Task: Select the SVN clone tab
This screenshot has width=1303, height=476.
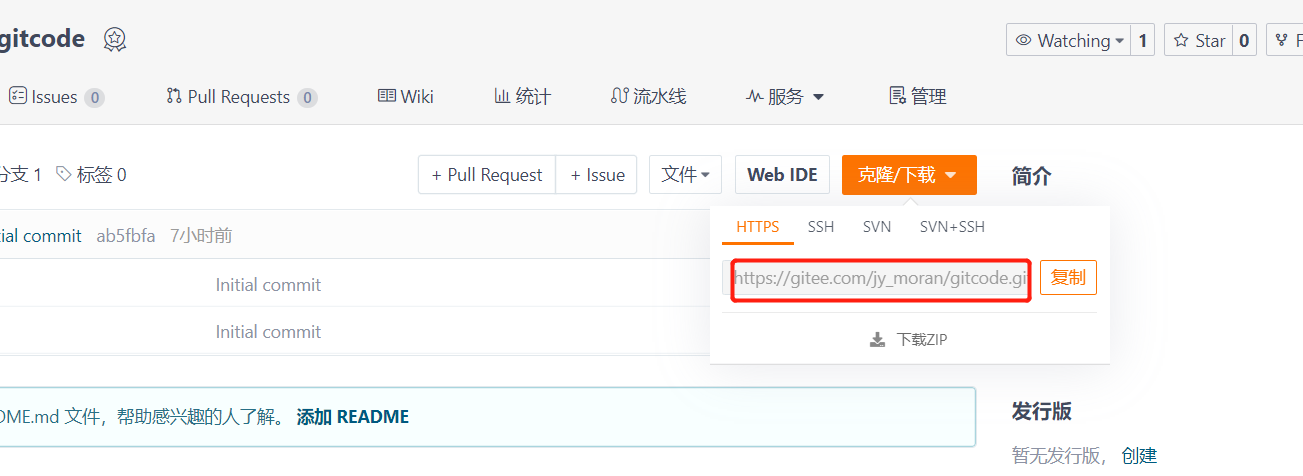Action: pyautogui.click(x=877, y=226)
